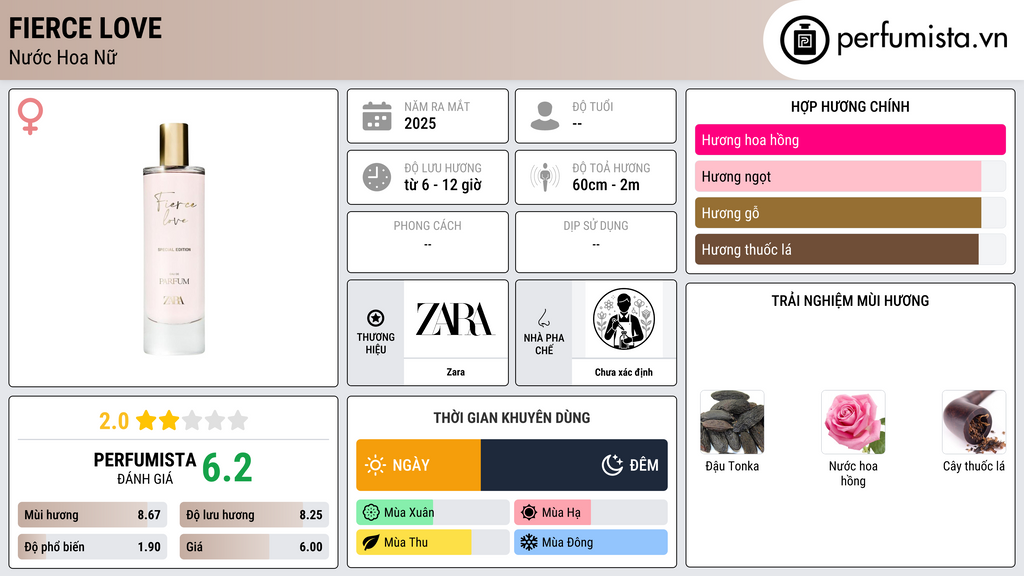Click the Dịp sử dụng card
Image resolution: width=1024 pixels, height=576 pixels.
(596, 242)
